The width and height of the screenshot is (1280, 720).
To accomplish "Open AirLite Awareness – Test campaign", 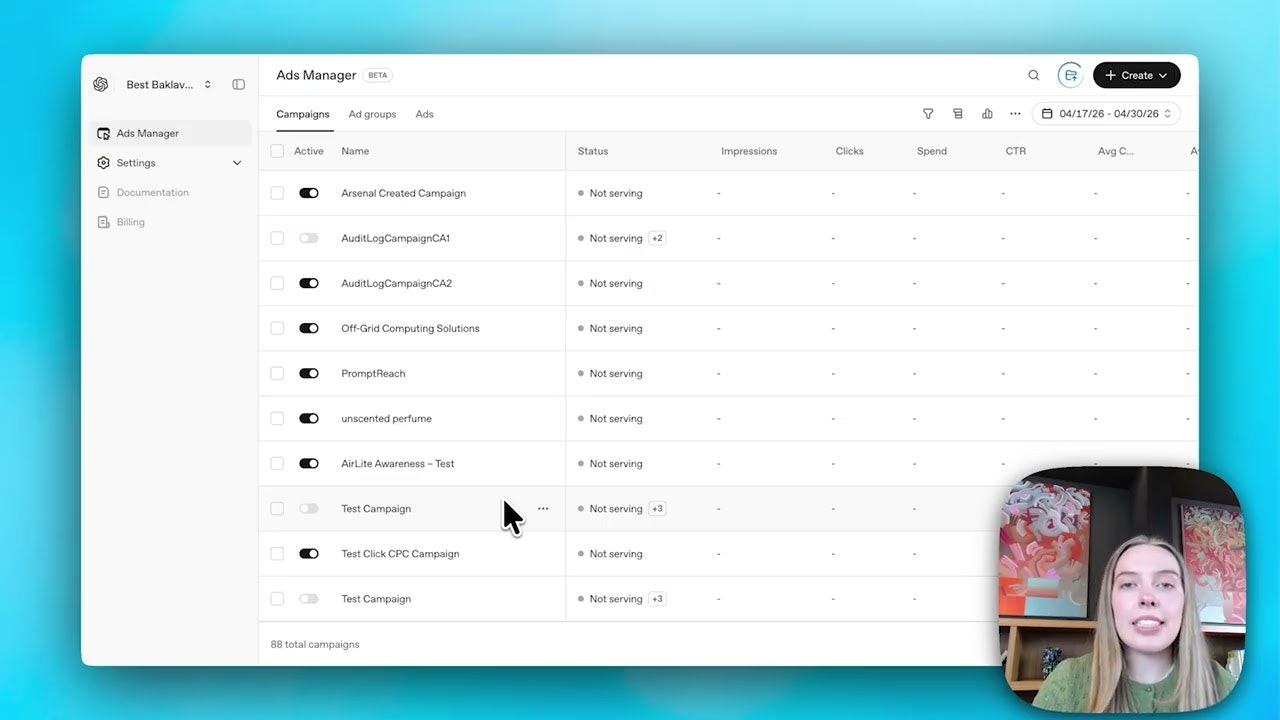I will pyautogui.click(x=397, y=463).
